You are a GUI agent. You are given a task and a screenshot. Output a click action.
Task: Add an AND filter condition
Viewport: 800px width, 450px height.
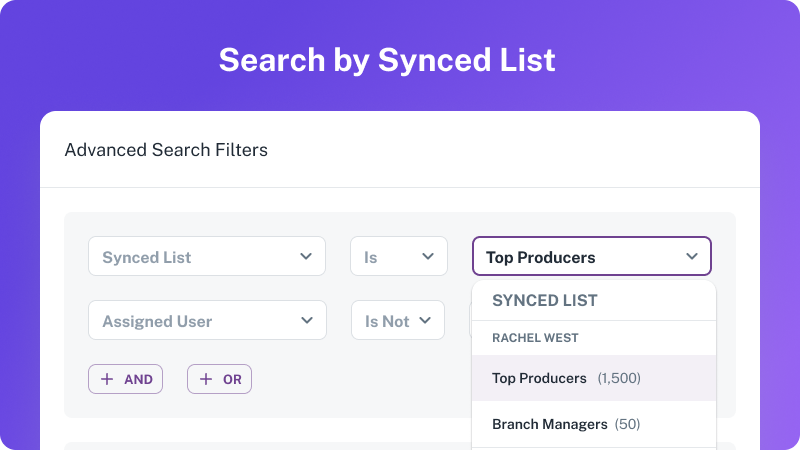point(126,379)
